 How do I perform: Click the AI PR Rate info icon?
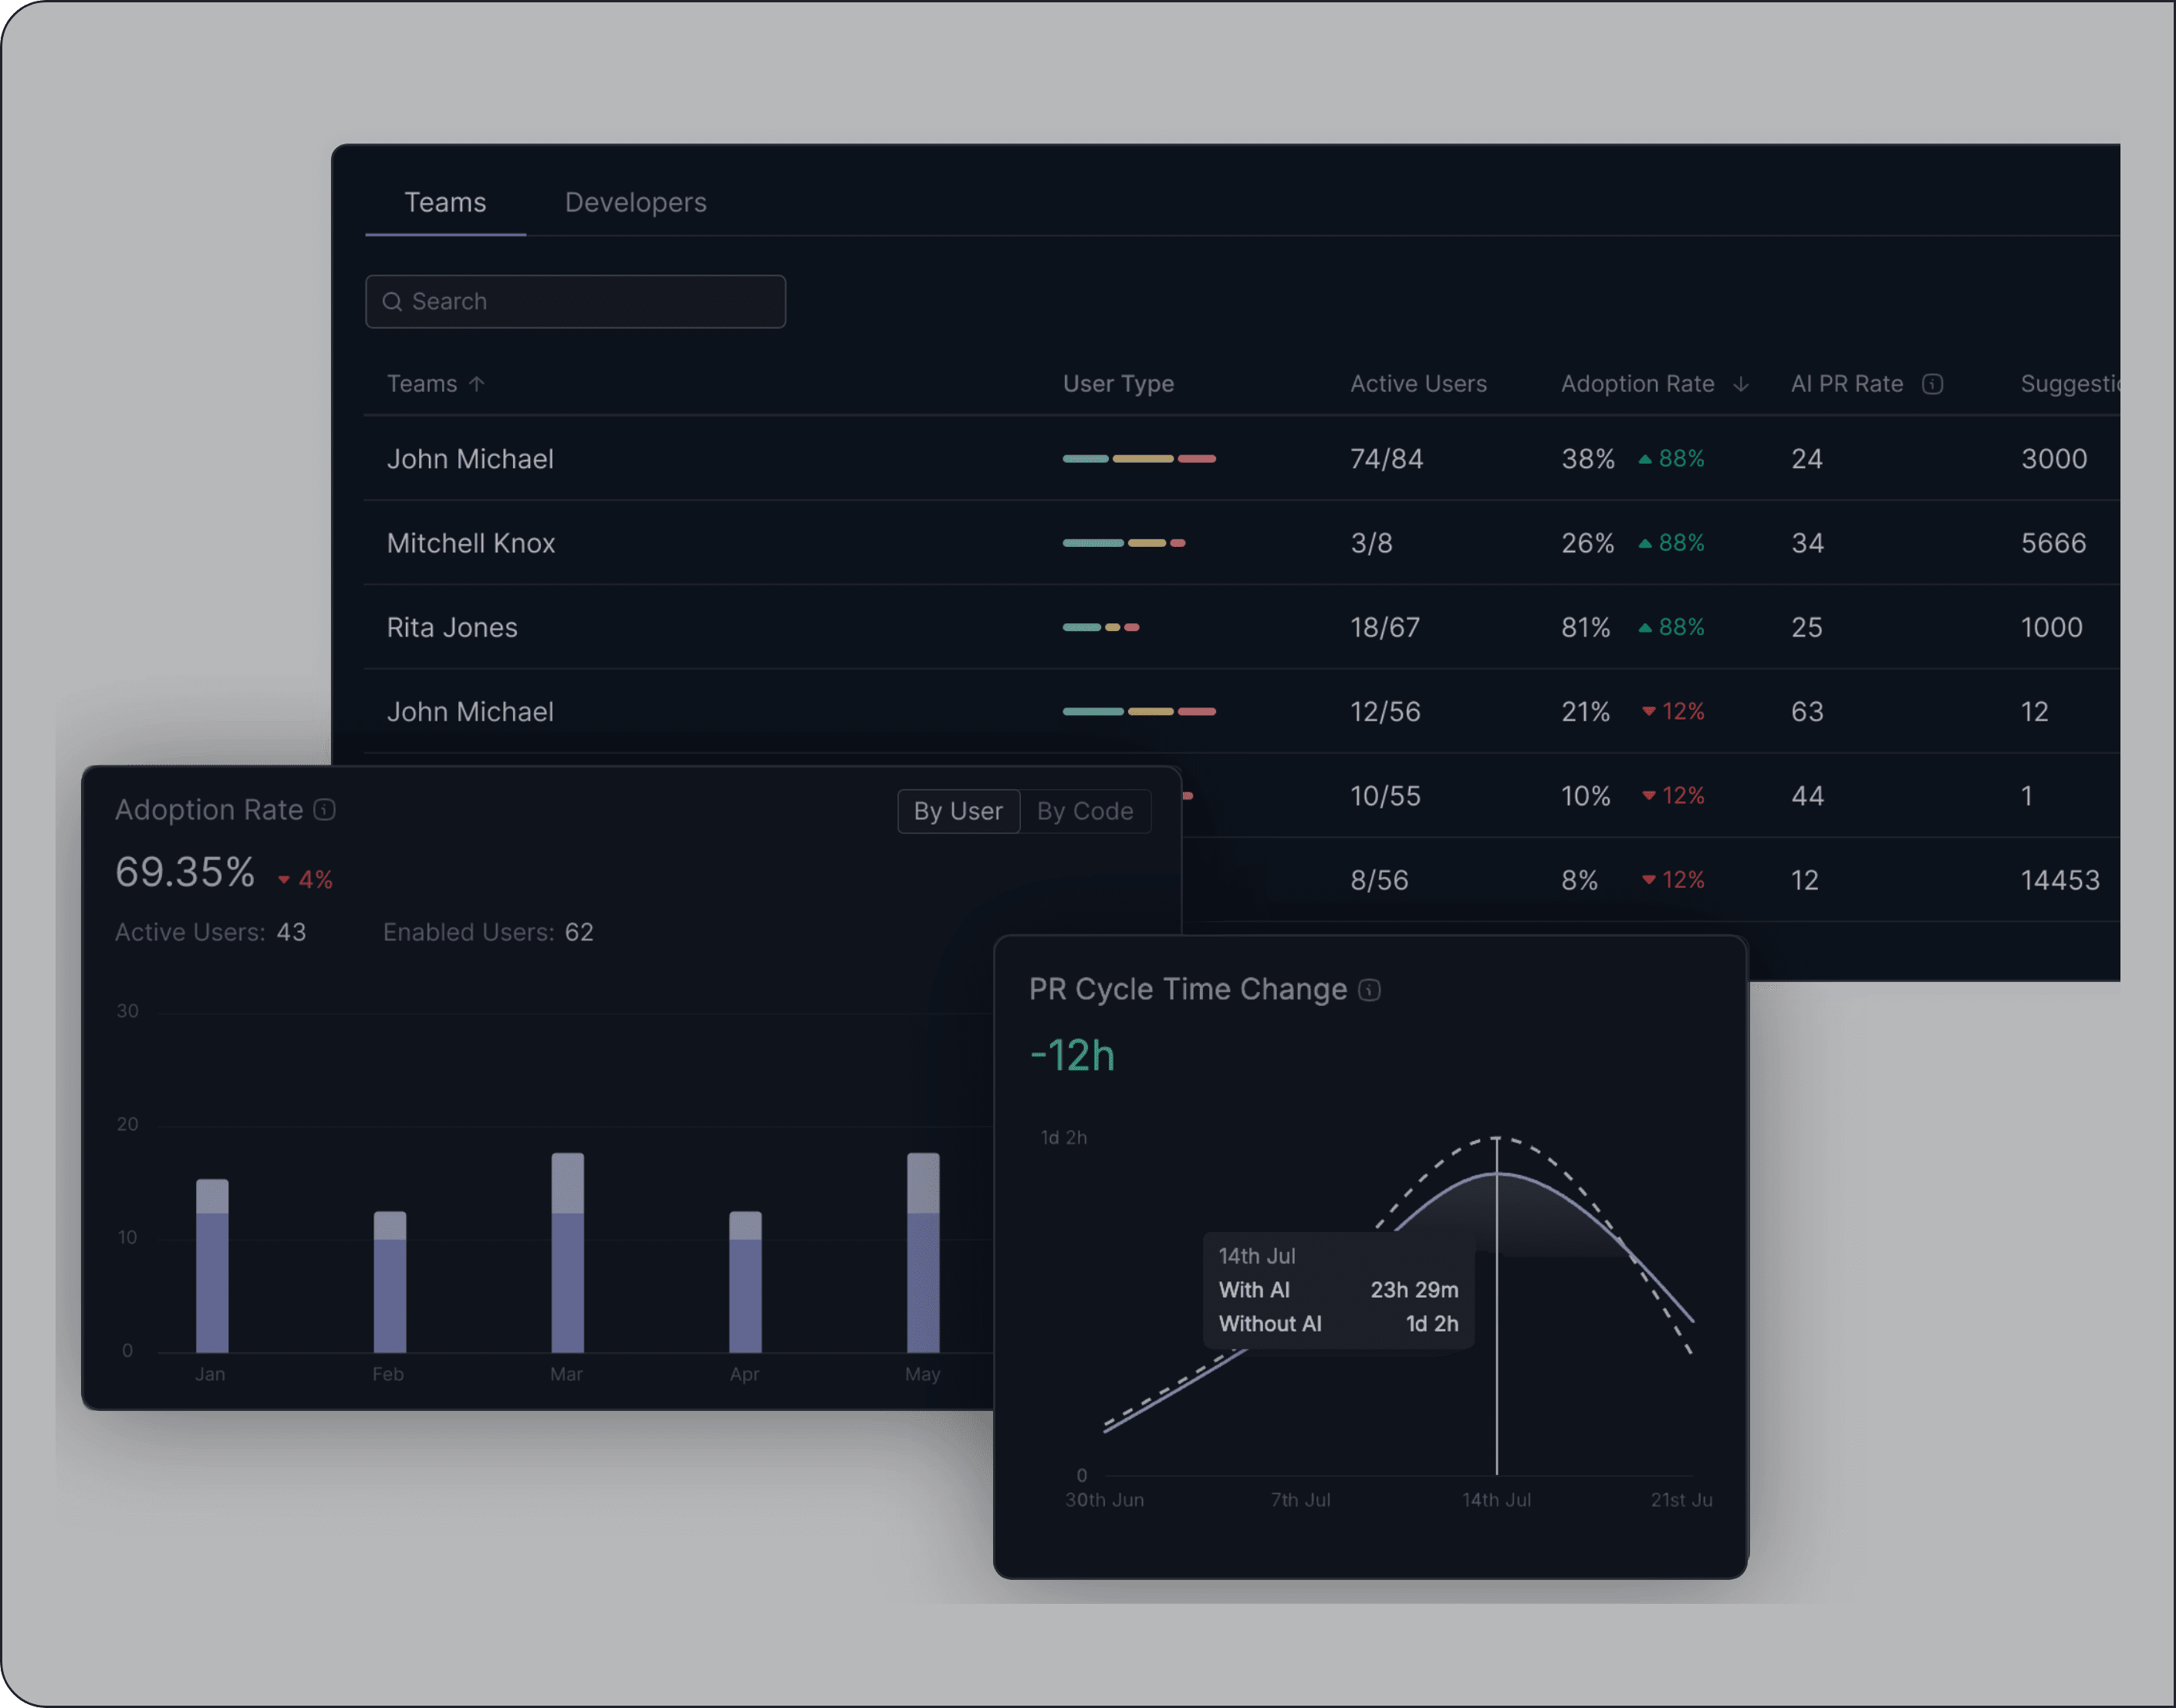pos(1932,384)
